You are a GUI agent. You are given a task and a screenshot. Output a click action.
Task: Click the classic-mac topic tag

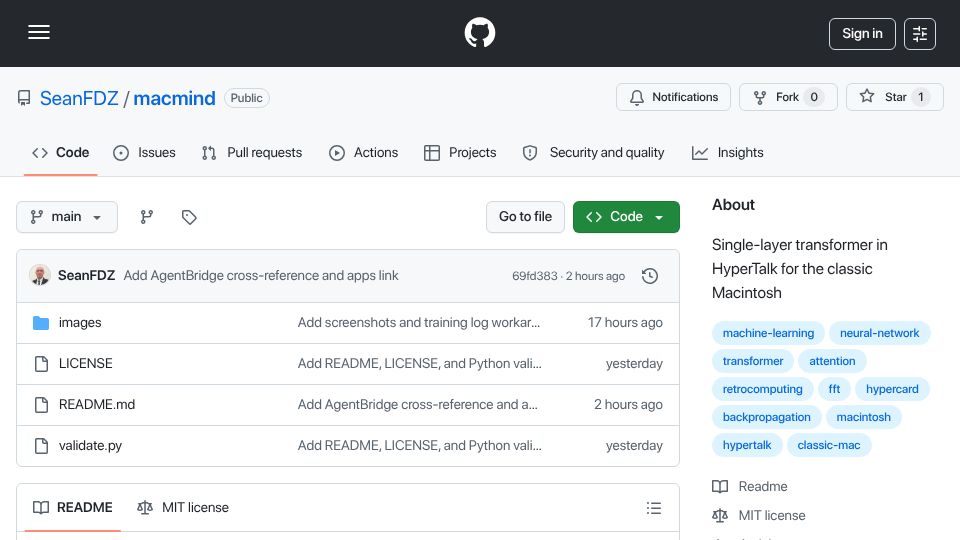pos(828,446)
